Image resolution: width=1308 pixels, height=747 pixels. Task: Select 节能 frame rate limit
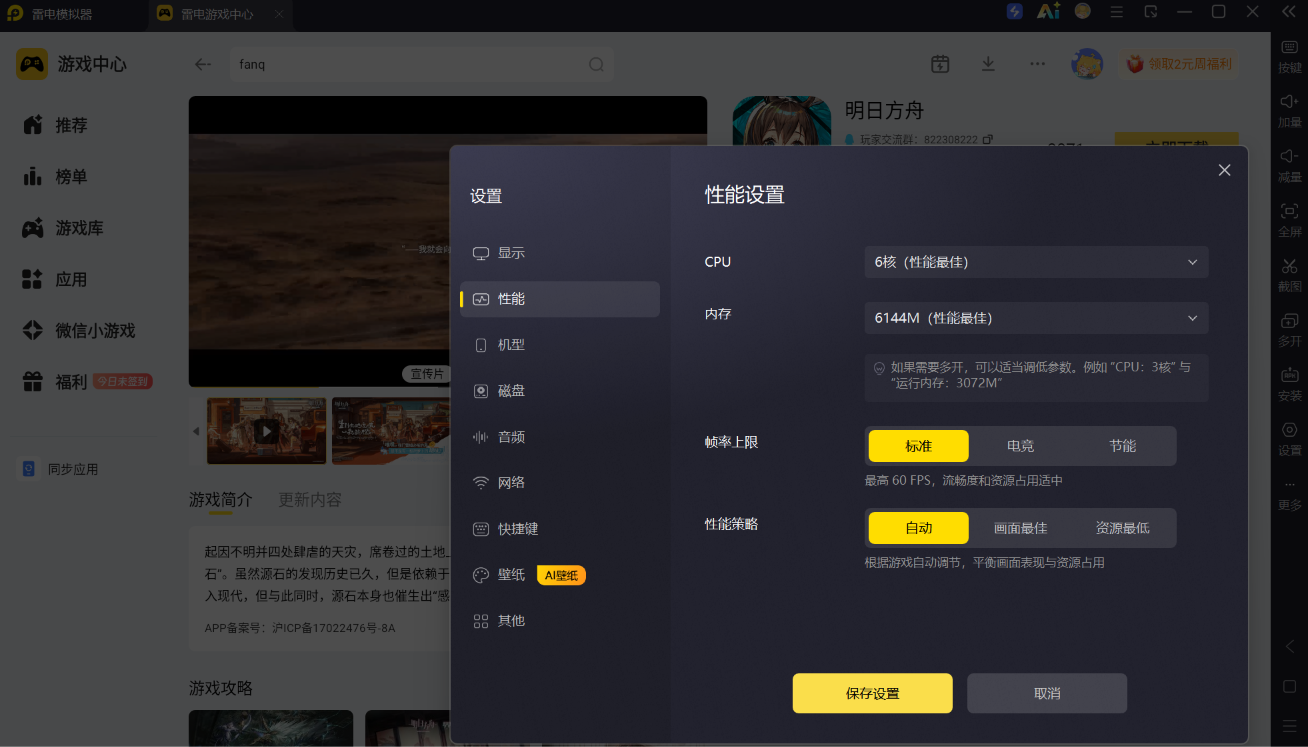tap(1123, 446)
